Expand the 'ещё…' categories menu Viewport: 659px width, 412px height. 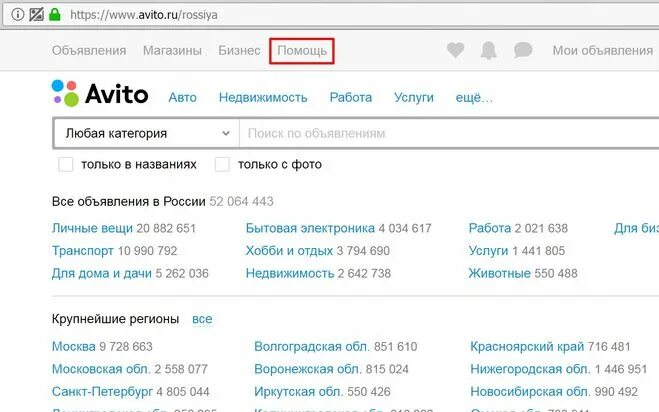tap(474, 98)
